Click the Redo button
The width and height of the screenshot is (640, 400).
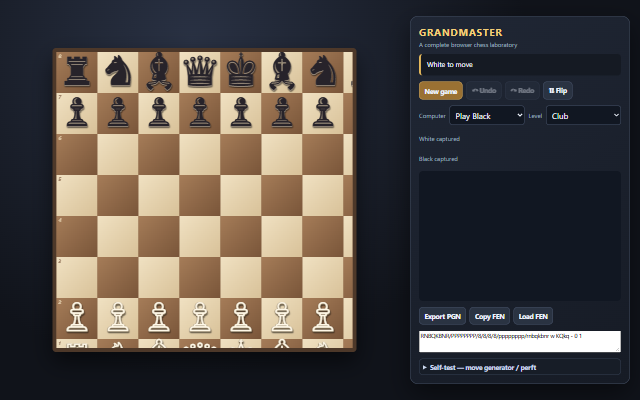click(522, 91)
